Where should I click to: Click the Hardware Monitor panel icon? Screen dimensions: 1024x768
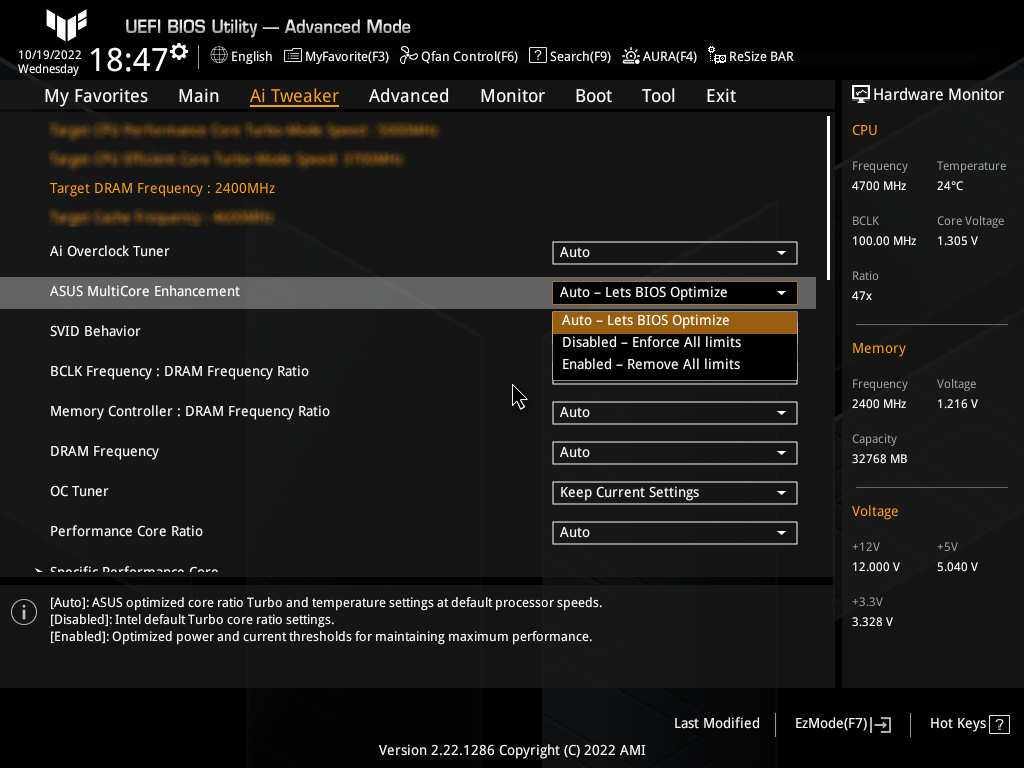tap(861, 93)
